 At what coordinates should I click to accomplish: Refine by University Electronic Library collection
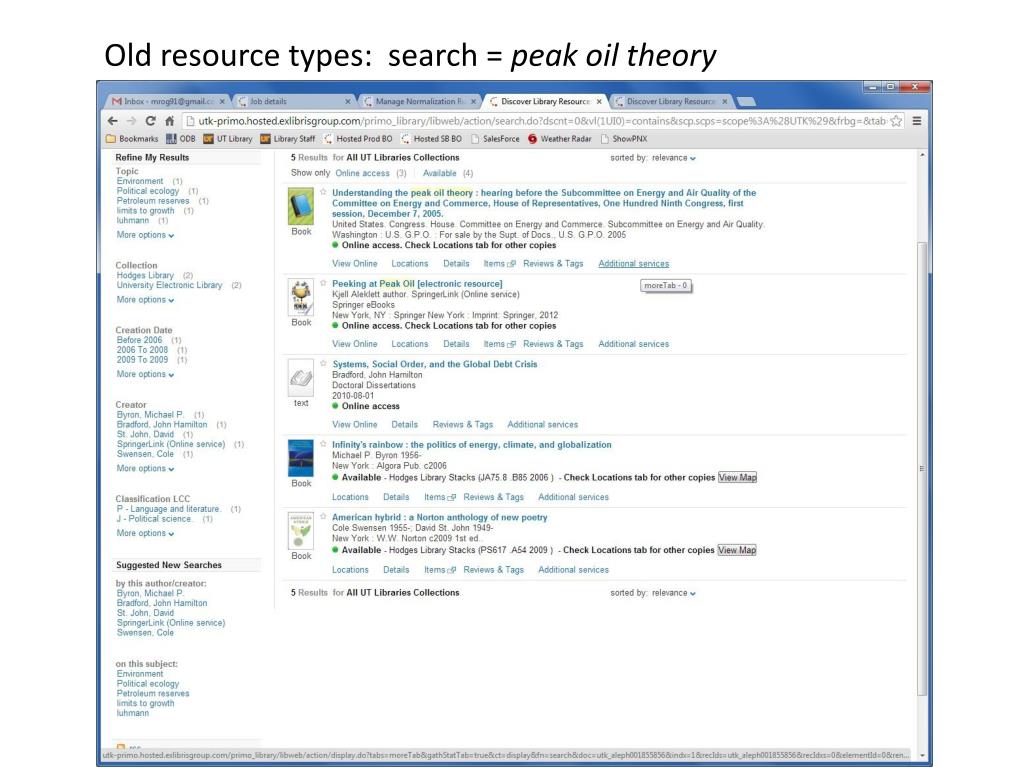pos(169,285)
